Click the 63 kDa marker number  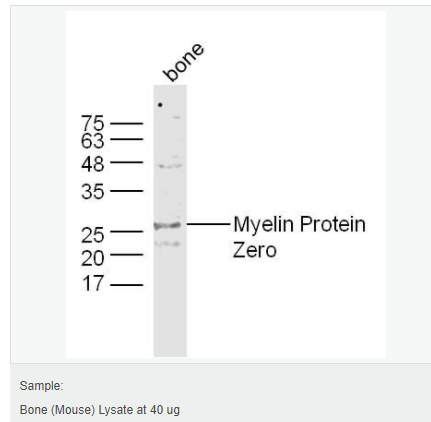tap(93, 141)
